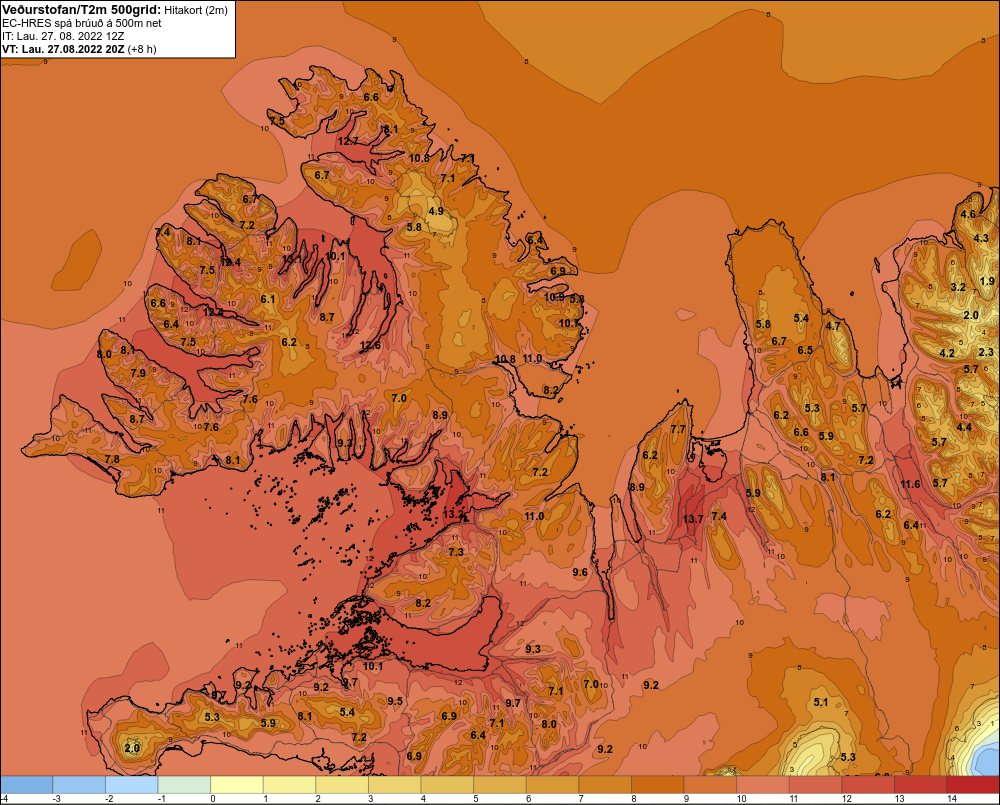Click the 4.2 temperature value
Image resolution: width=1000 pixels, height=805 pixels.
click(x=947, y=353)
